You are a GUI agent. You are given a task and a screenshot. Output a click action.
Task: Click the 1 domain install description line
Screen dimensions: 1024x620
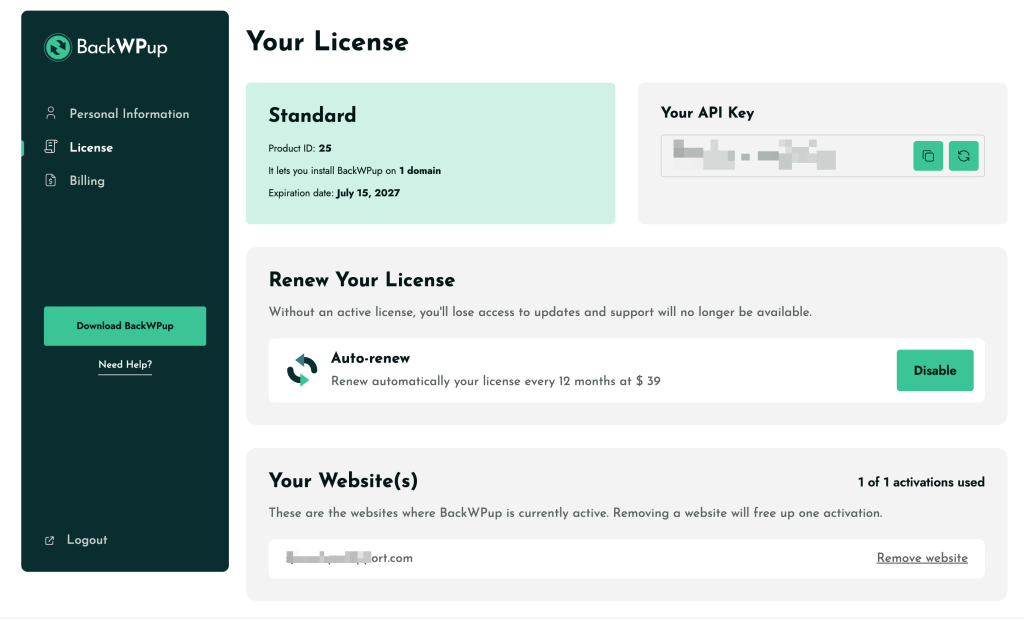pos(355,171)
